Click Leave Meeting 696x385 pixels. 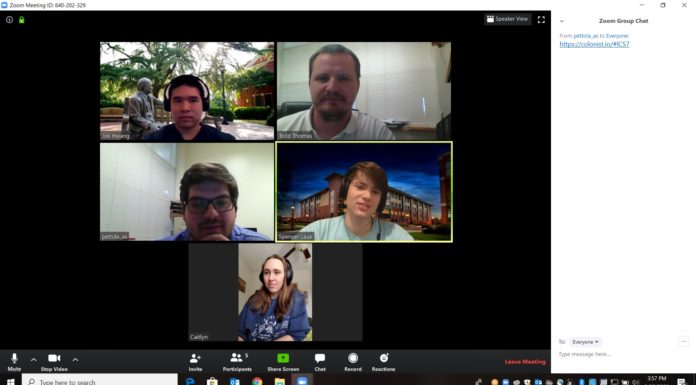(x=525, y=361)
